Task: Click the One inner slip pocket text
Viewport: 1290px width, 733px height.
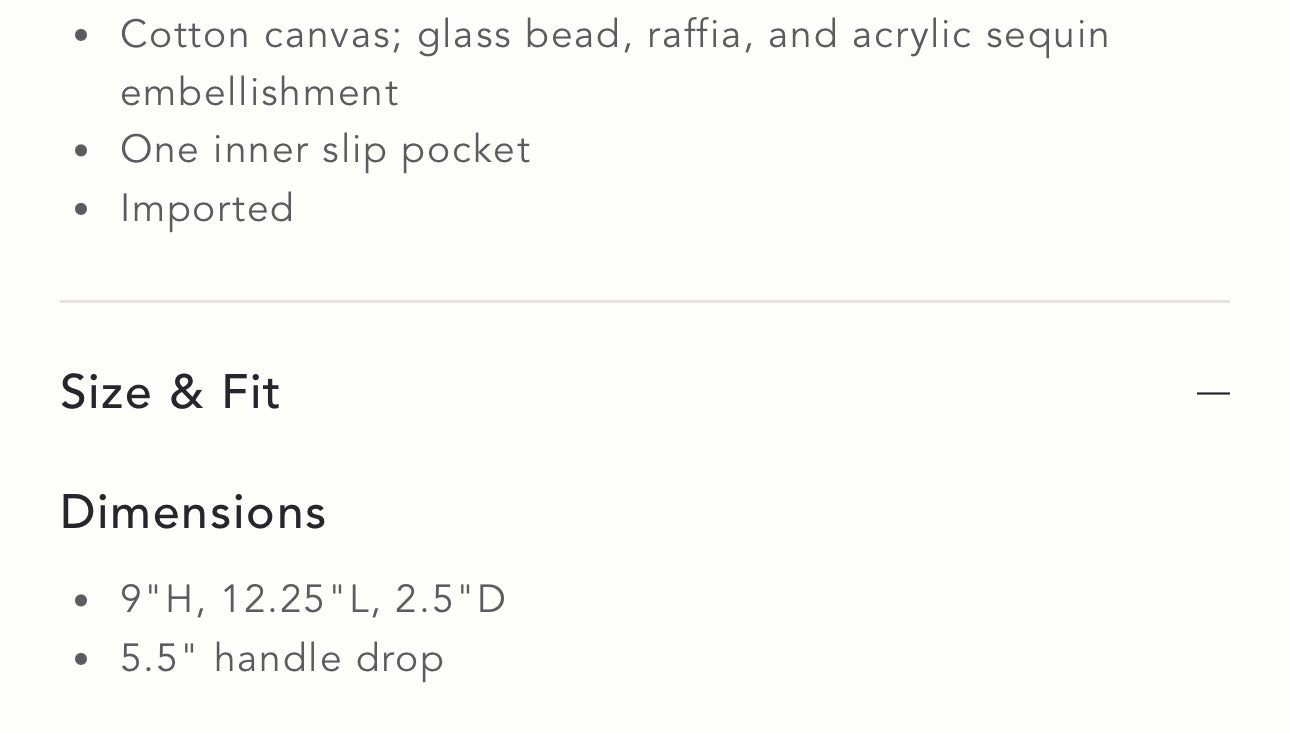Action: [x=325, y=149]
